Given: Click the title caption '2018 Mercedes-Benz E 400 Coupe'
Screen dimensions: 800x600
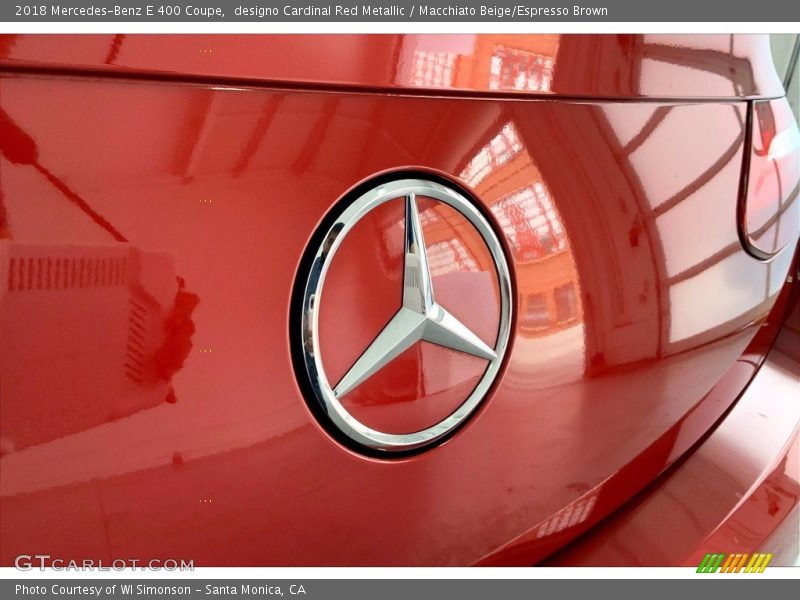Looking at the screenshot, I should pyautogui.click(x=120, y=11).
